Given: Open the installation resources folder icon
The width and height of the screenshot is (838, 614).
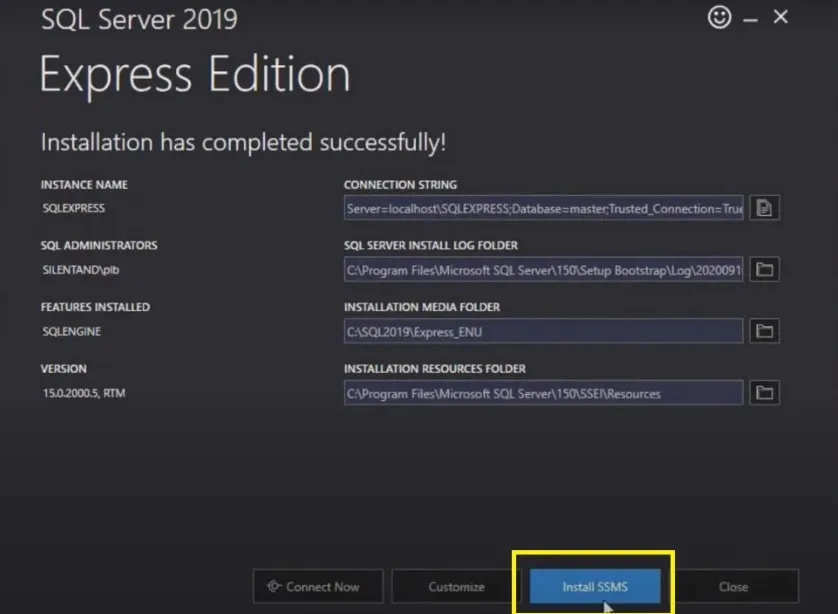Looking at the screenshot, I should click(x=765, y=393).
